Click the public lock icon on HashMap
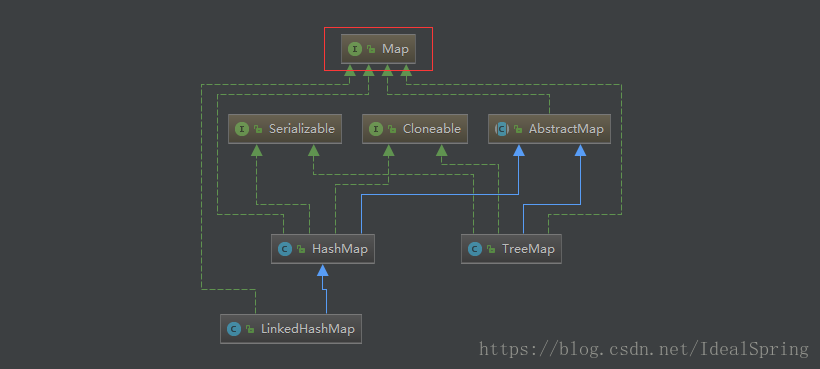The image size is (820, 369). (301, 250)
